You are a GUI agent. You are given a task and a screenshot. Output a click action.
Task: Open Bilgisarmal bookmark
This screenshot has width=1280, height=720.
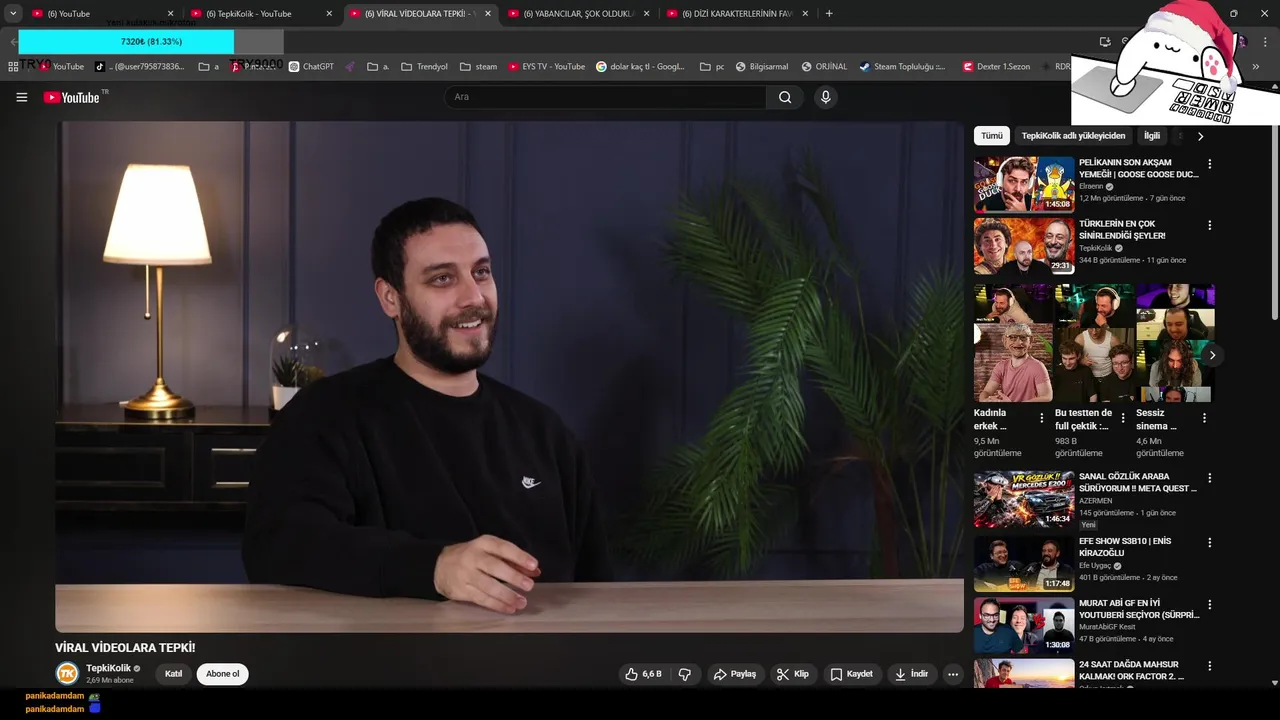point(762,67)
